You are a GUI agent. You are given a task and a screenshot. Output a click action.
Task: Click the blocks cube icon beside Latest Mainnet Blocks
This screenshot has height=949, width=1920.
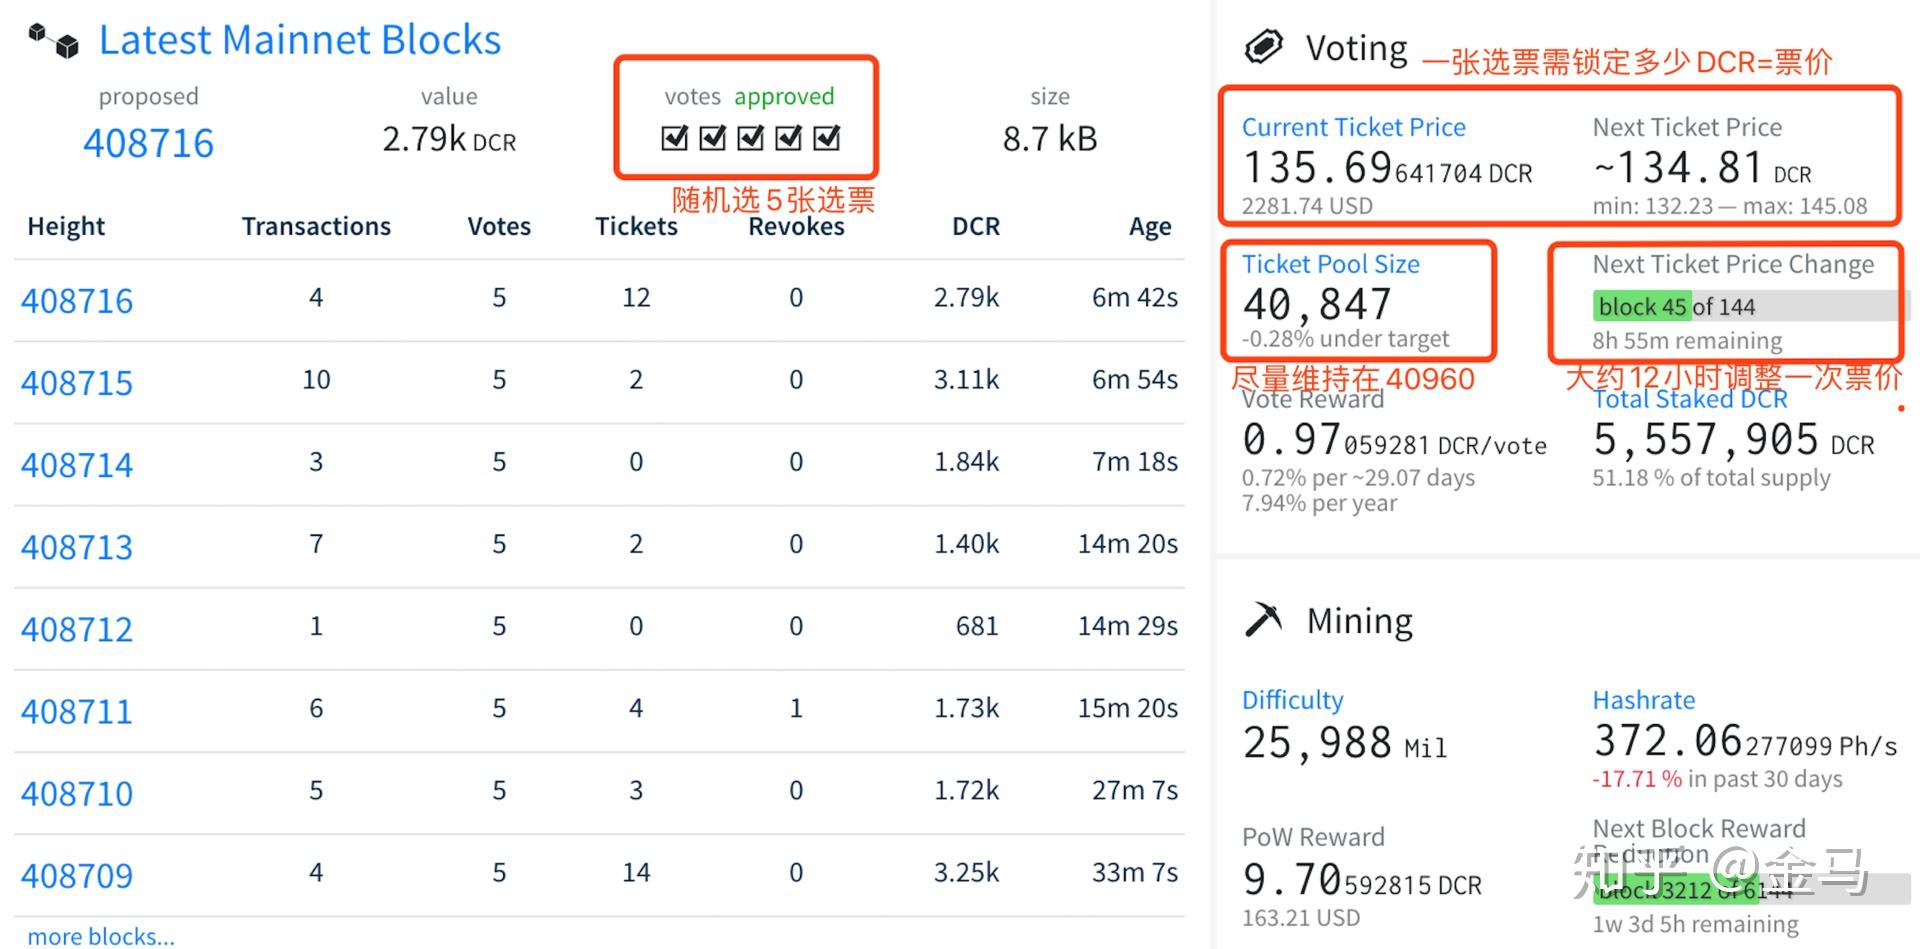tap(53, 40)
